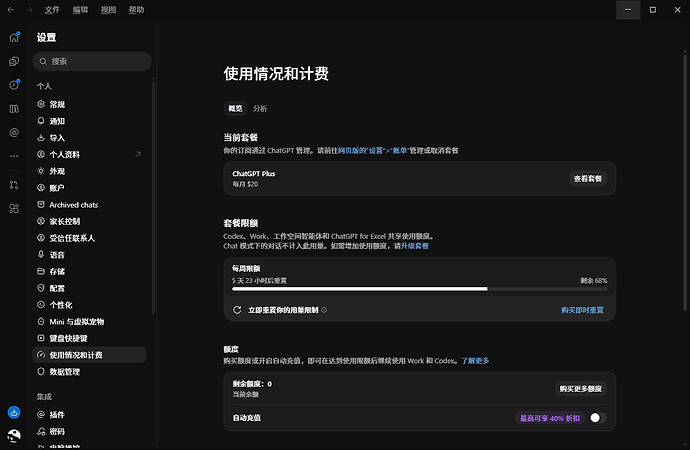This screenshot has width=690, height=450.
Task: Click the refresh icon beside 立即重置你的用量限制
Action: tap(237, 310)
